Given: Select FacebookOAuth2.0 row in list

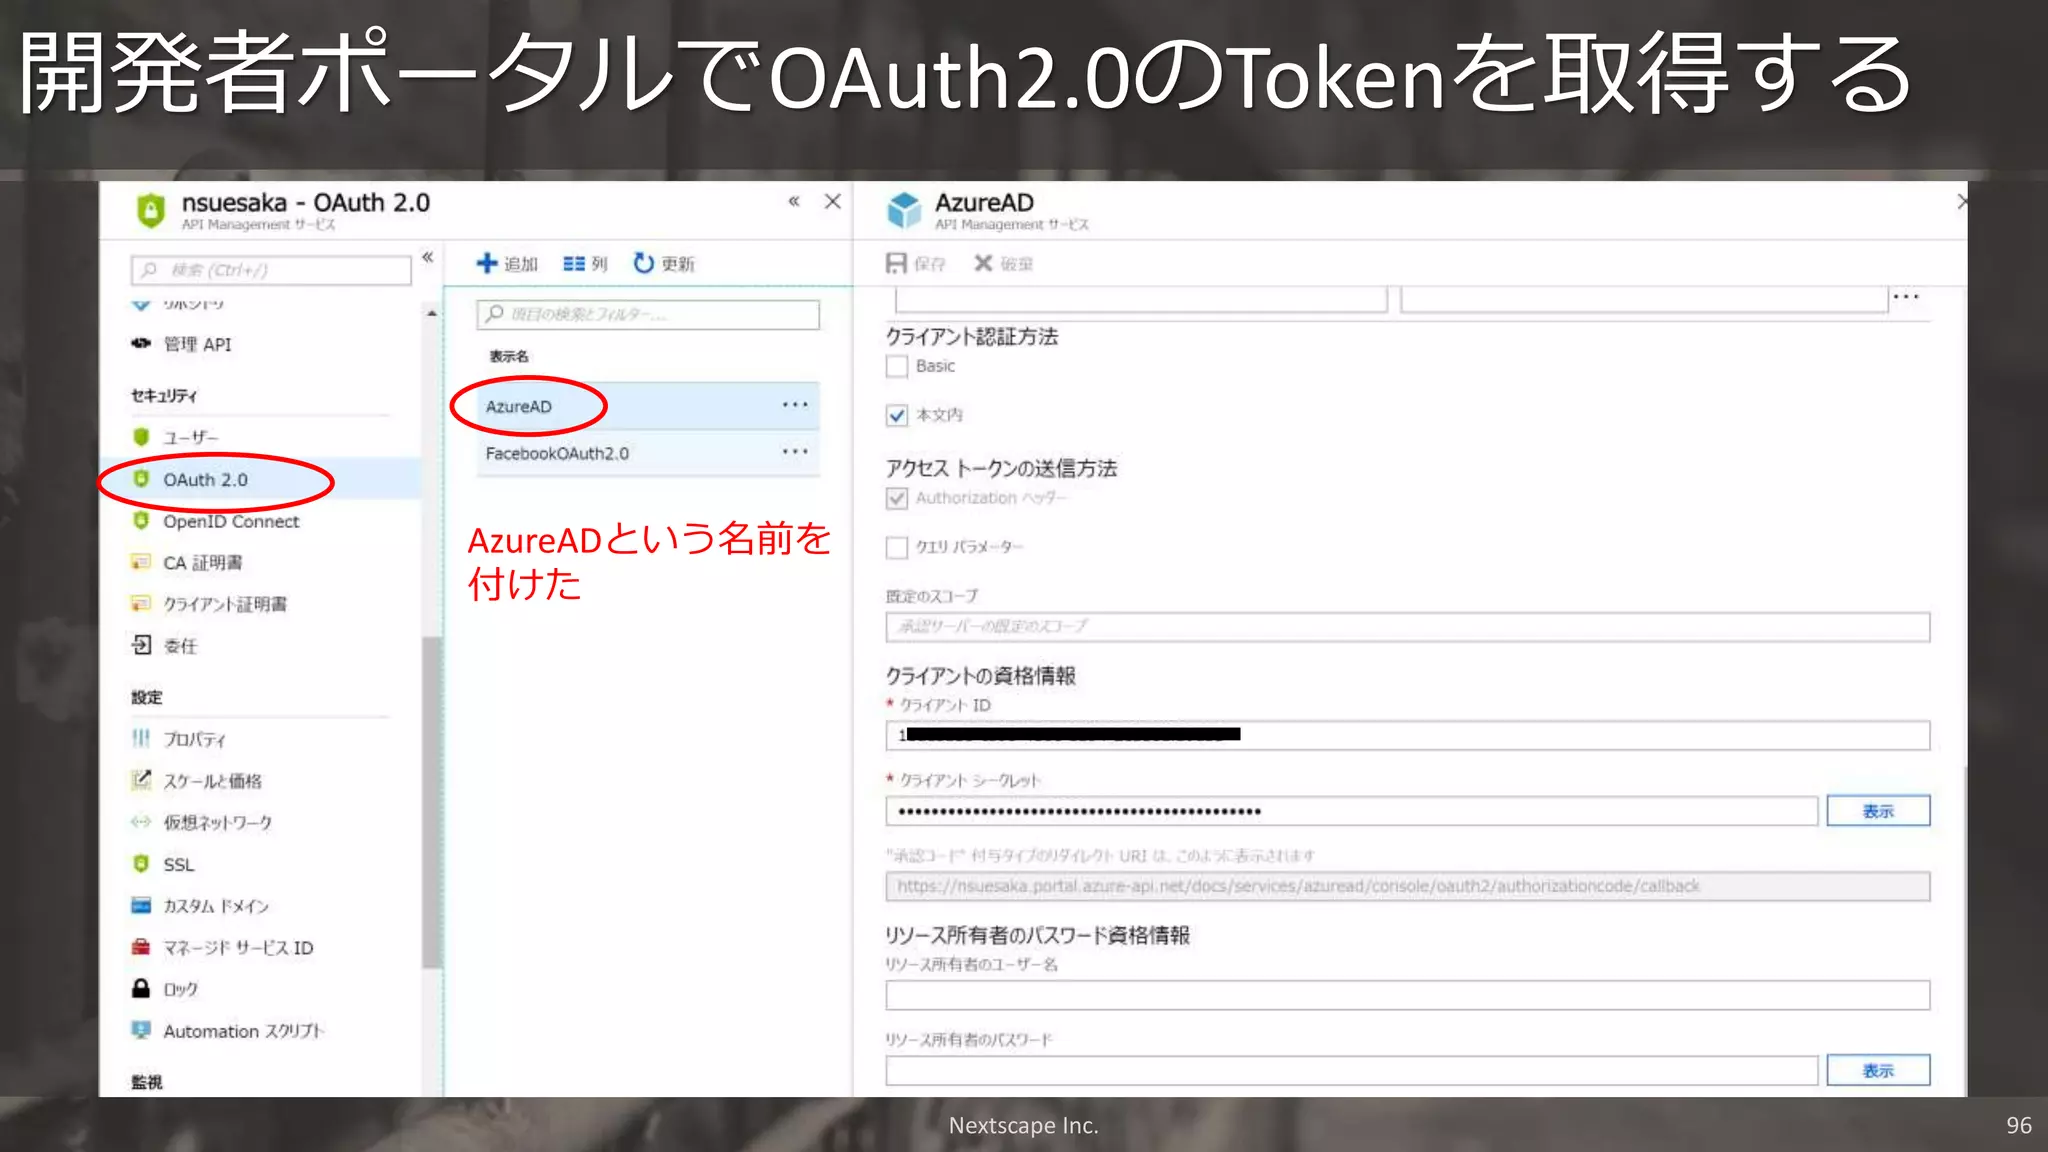Looking at the screenshot, I should pyautogui.click(x=648, y=453).
